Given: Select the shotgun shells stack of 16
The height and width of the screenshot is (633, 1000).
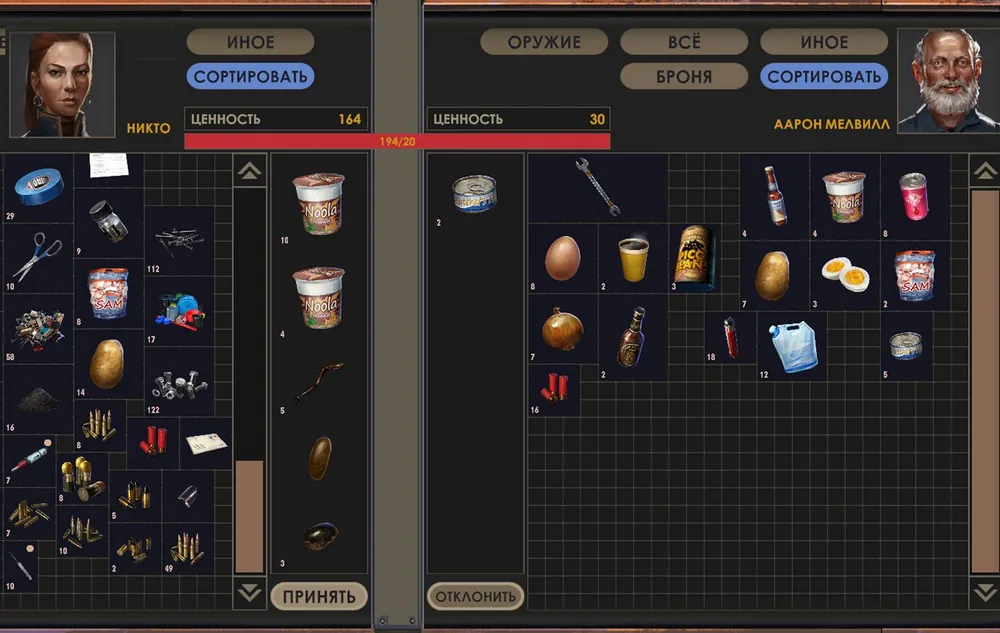Looking at the screenshot, I should click(554, 390).
